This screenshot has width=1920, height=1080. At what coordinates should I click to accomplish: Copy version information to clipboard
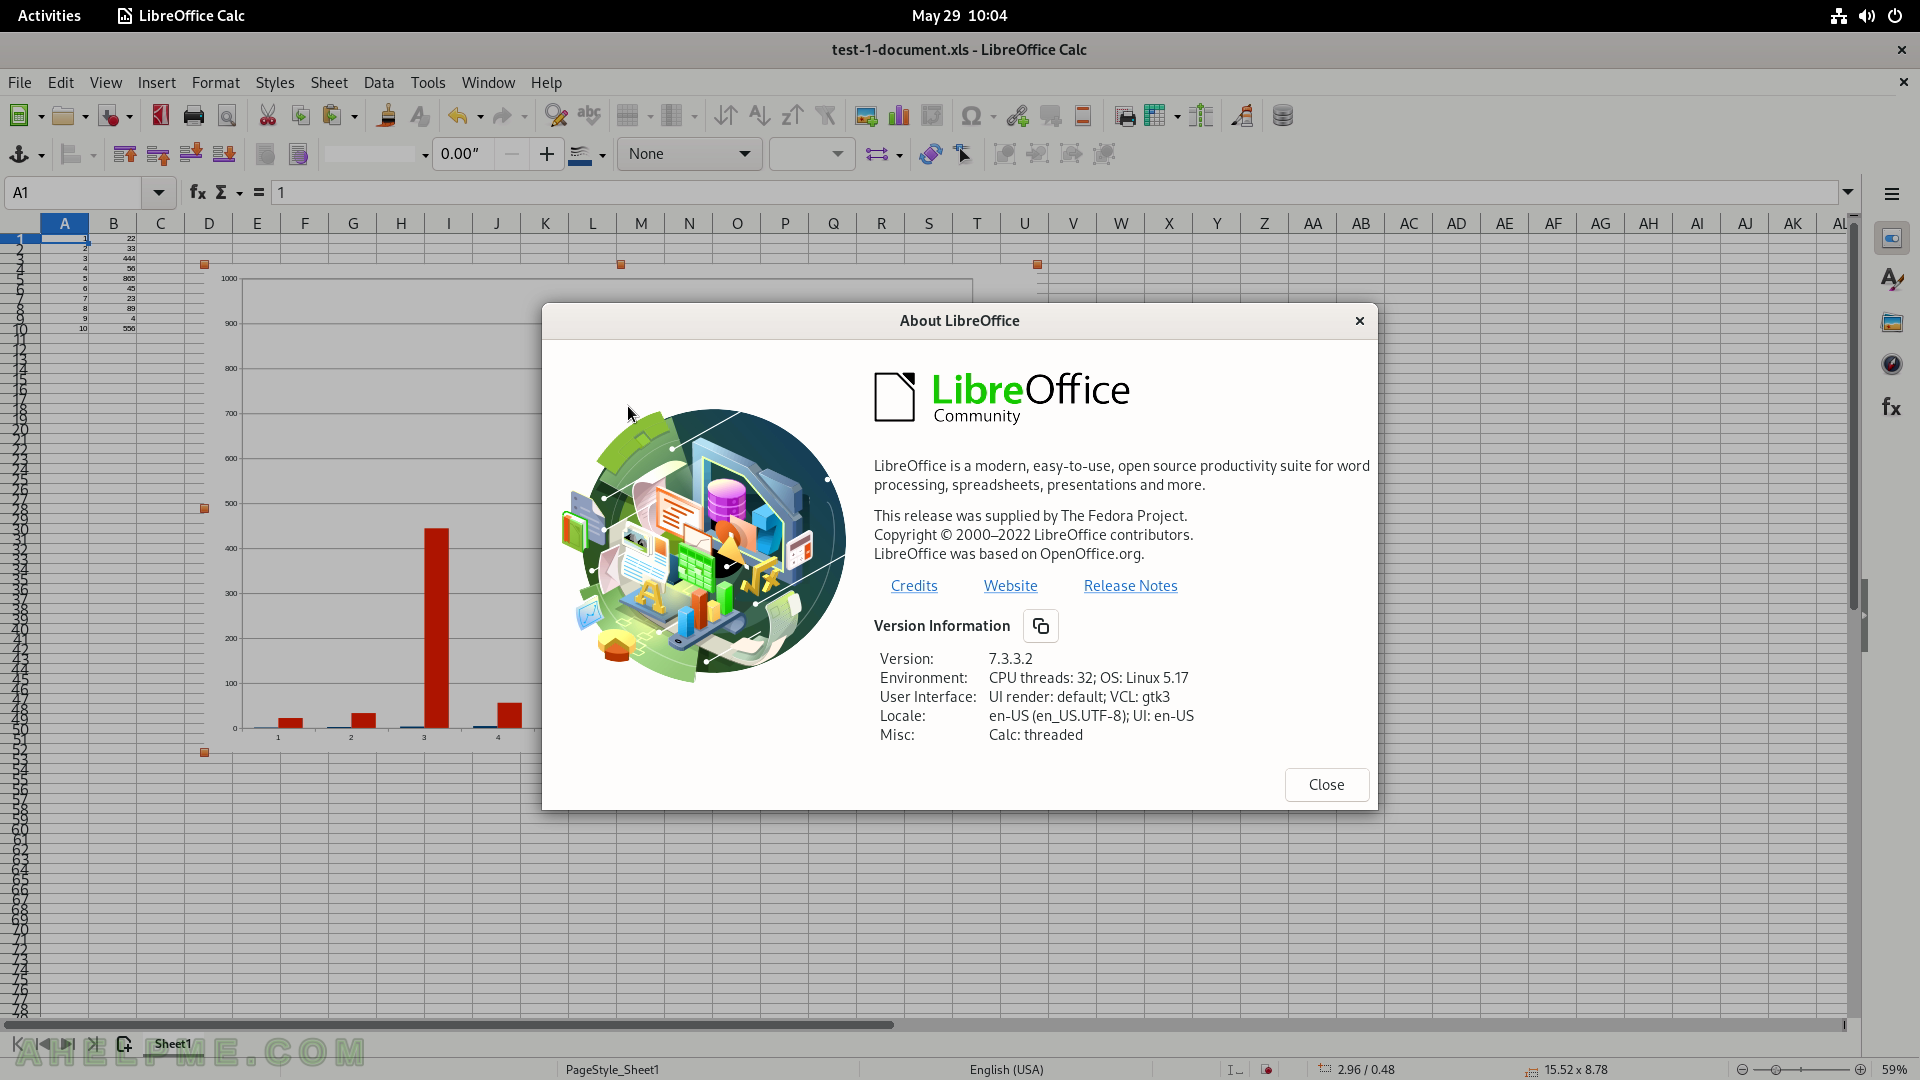pos(1040,626)
